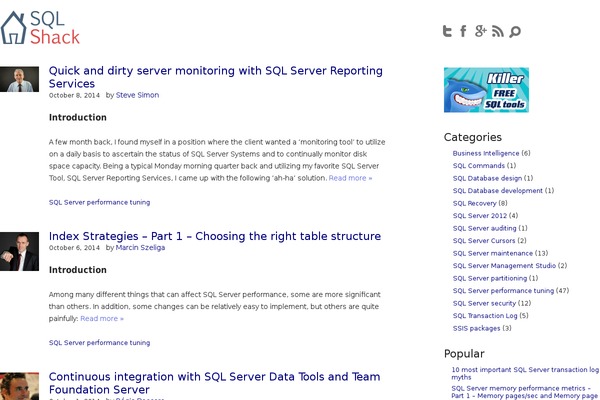Open SQL Server performance tuning tag under Index Strategies
600x400 pixels.
coord(99,343)
